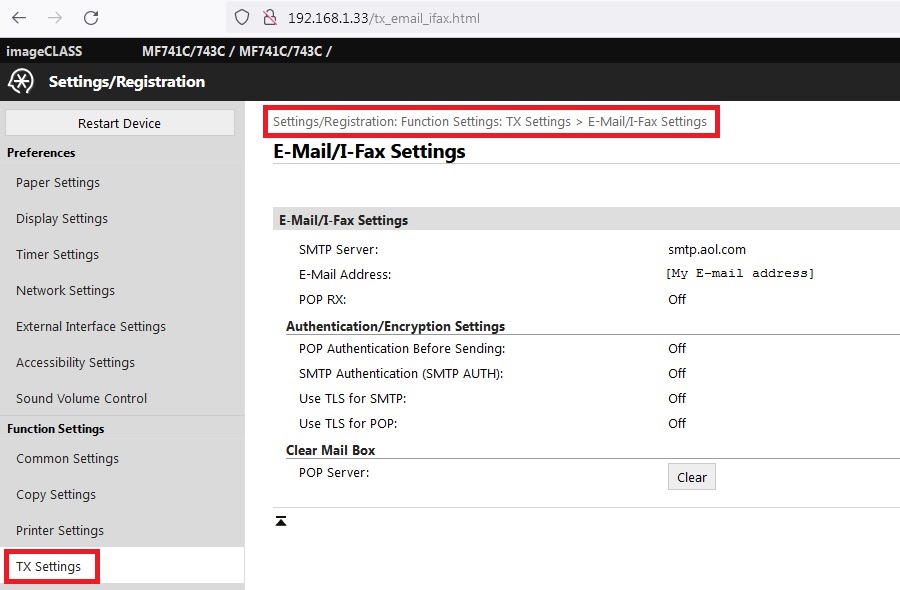Image resolution: width=900 pixels, height=590 pixels.
Task: Click the return-to-top arrow icon
Action: [281, 521]
